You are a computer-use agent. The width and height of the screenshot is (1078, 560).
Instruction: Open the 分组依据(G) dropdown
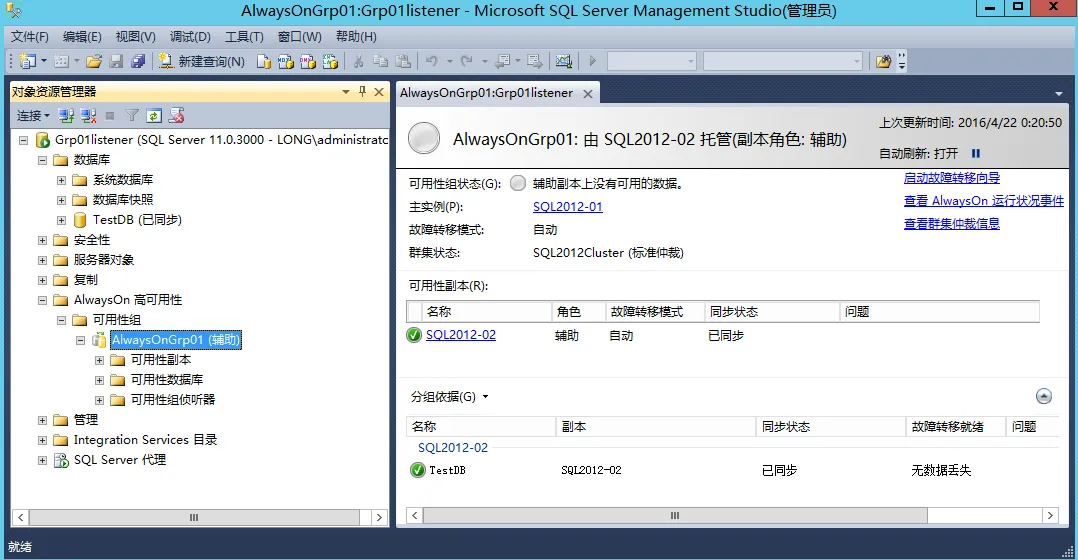coord(450,396)
